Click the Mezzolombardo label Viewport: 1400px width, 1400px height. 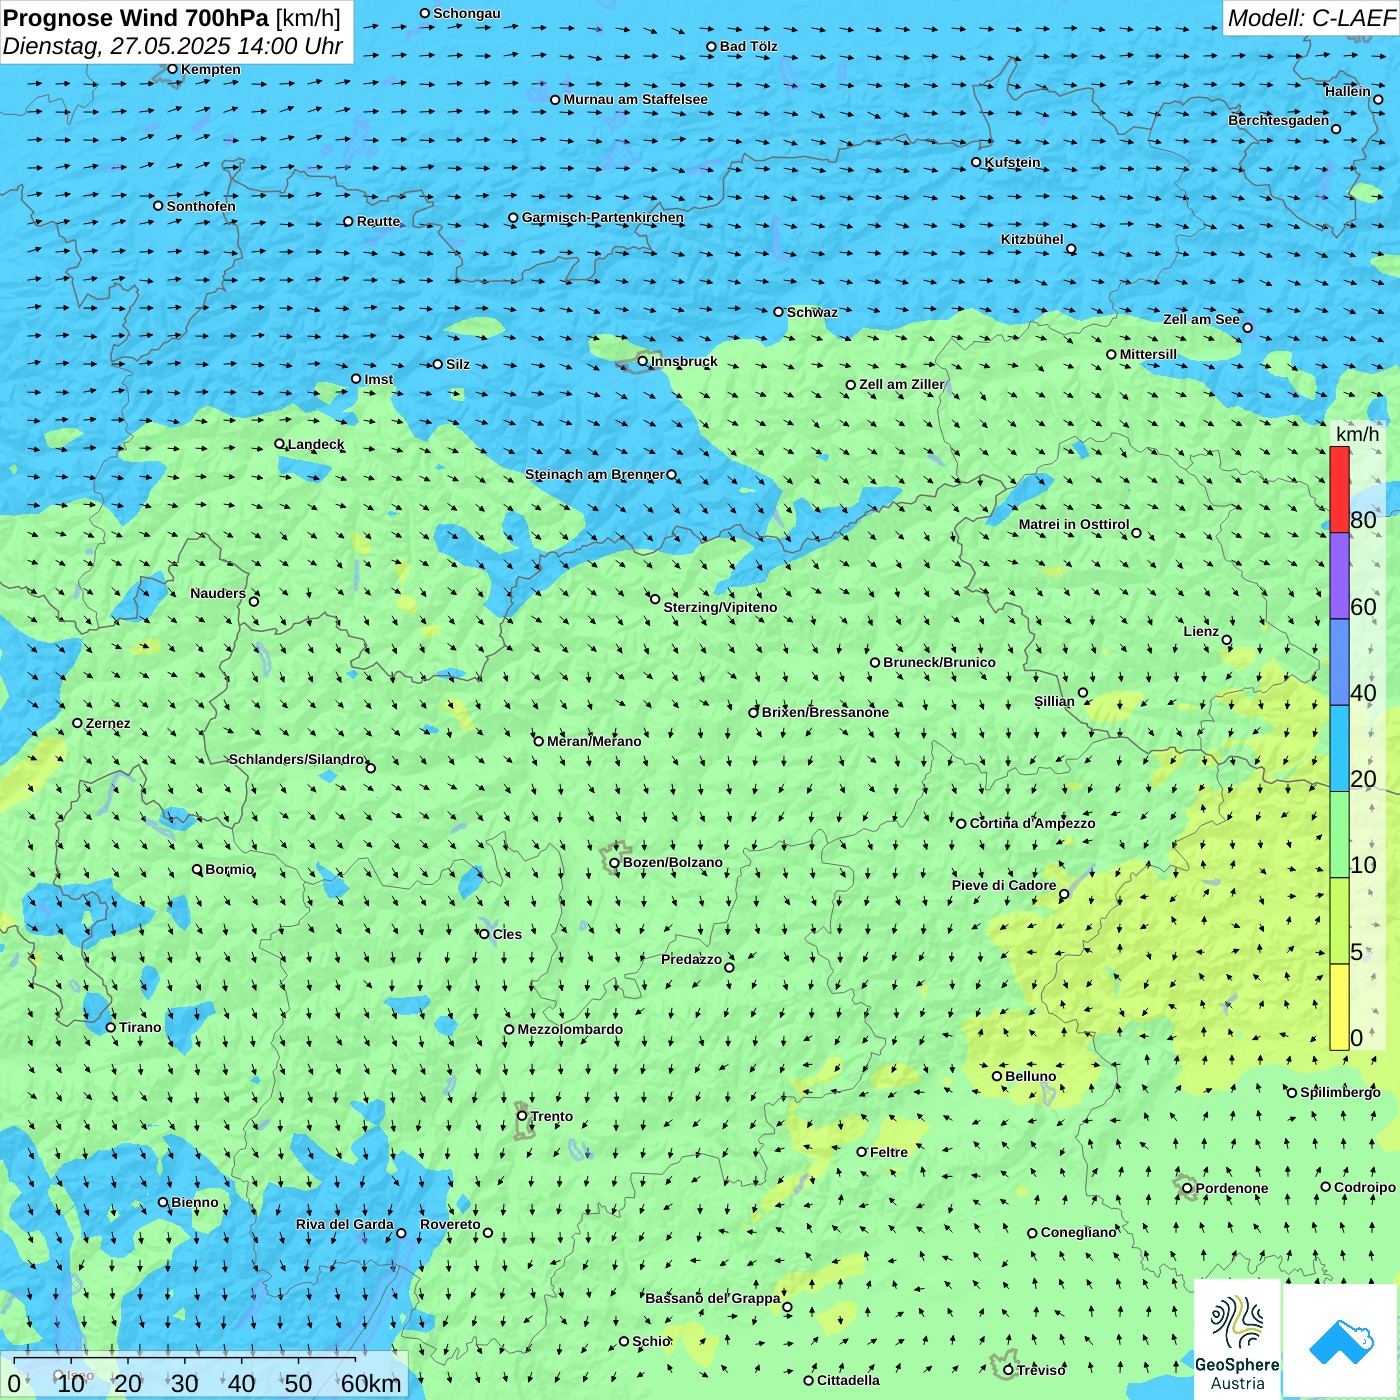[570, 1029]
